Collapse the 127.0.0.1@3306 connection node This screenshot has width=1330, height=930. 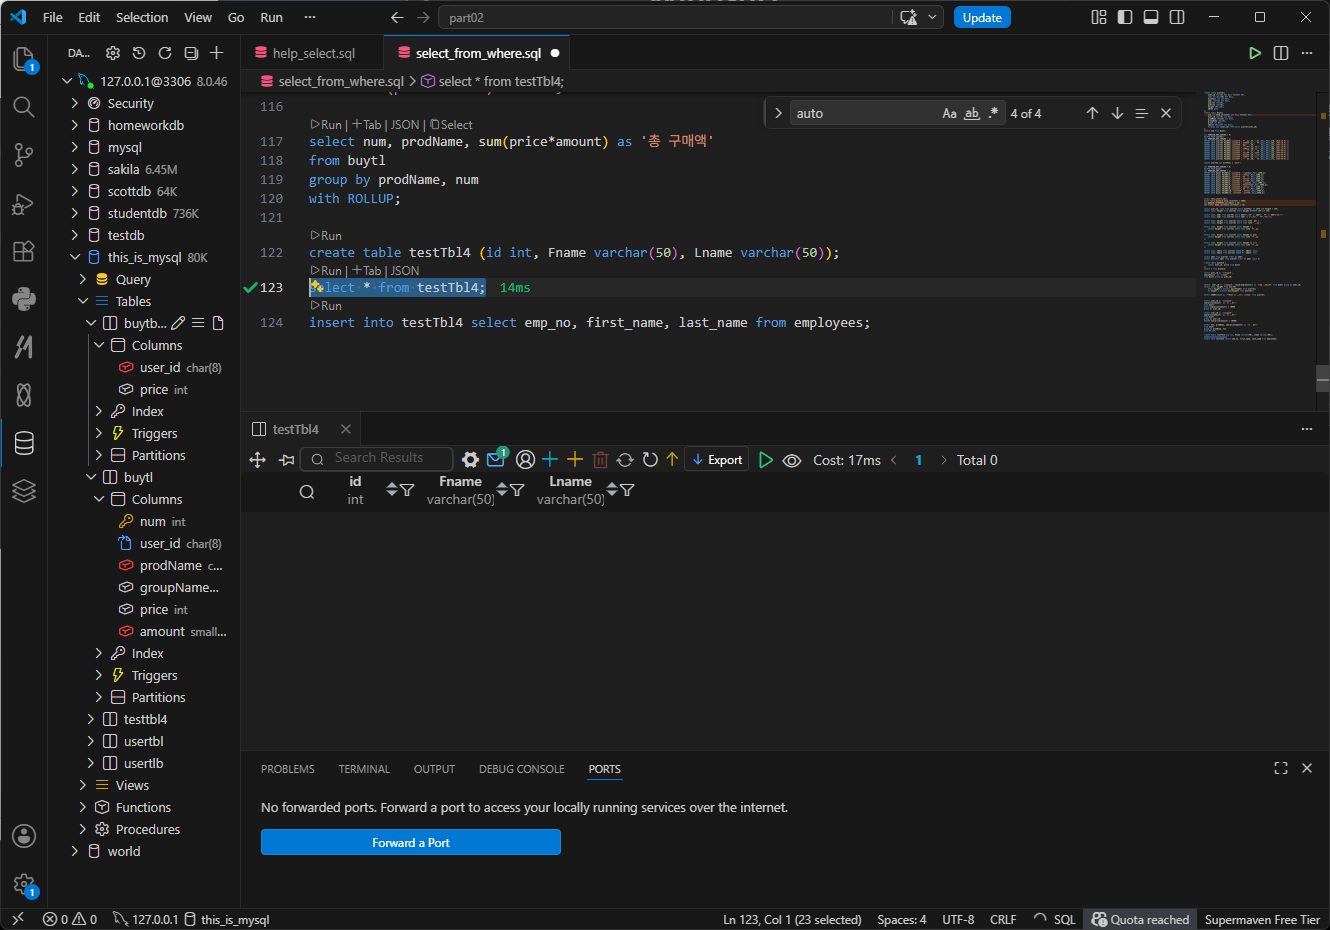point(67,81)
